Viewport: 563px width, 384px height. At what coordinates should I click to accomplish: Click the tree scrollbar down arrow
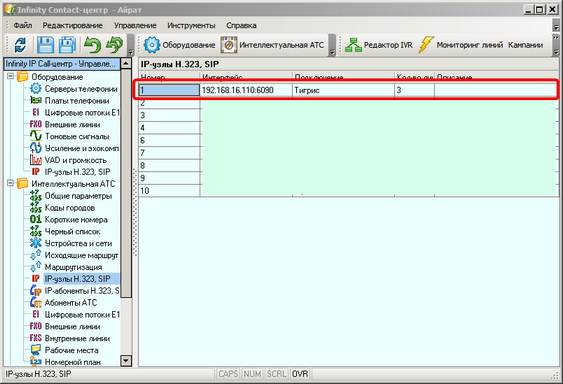tap(126, 361)
